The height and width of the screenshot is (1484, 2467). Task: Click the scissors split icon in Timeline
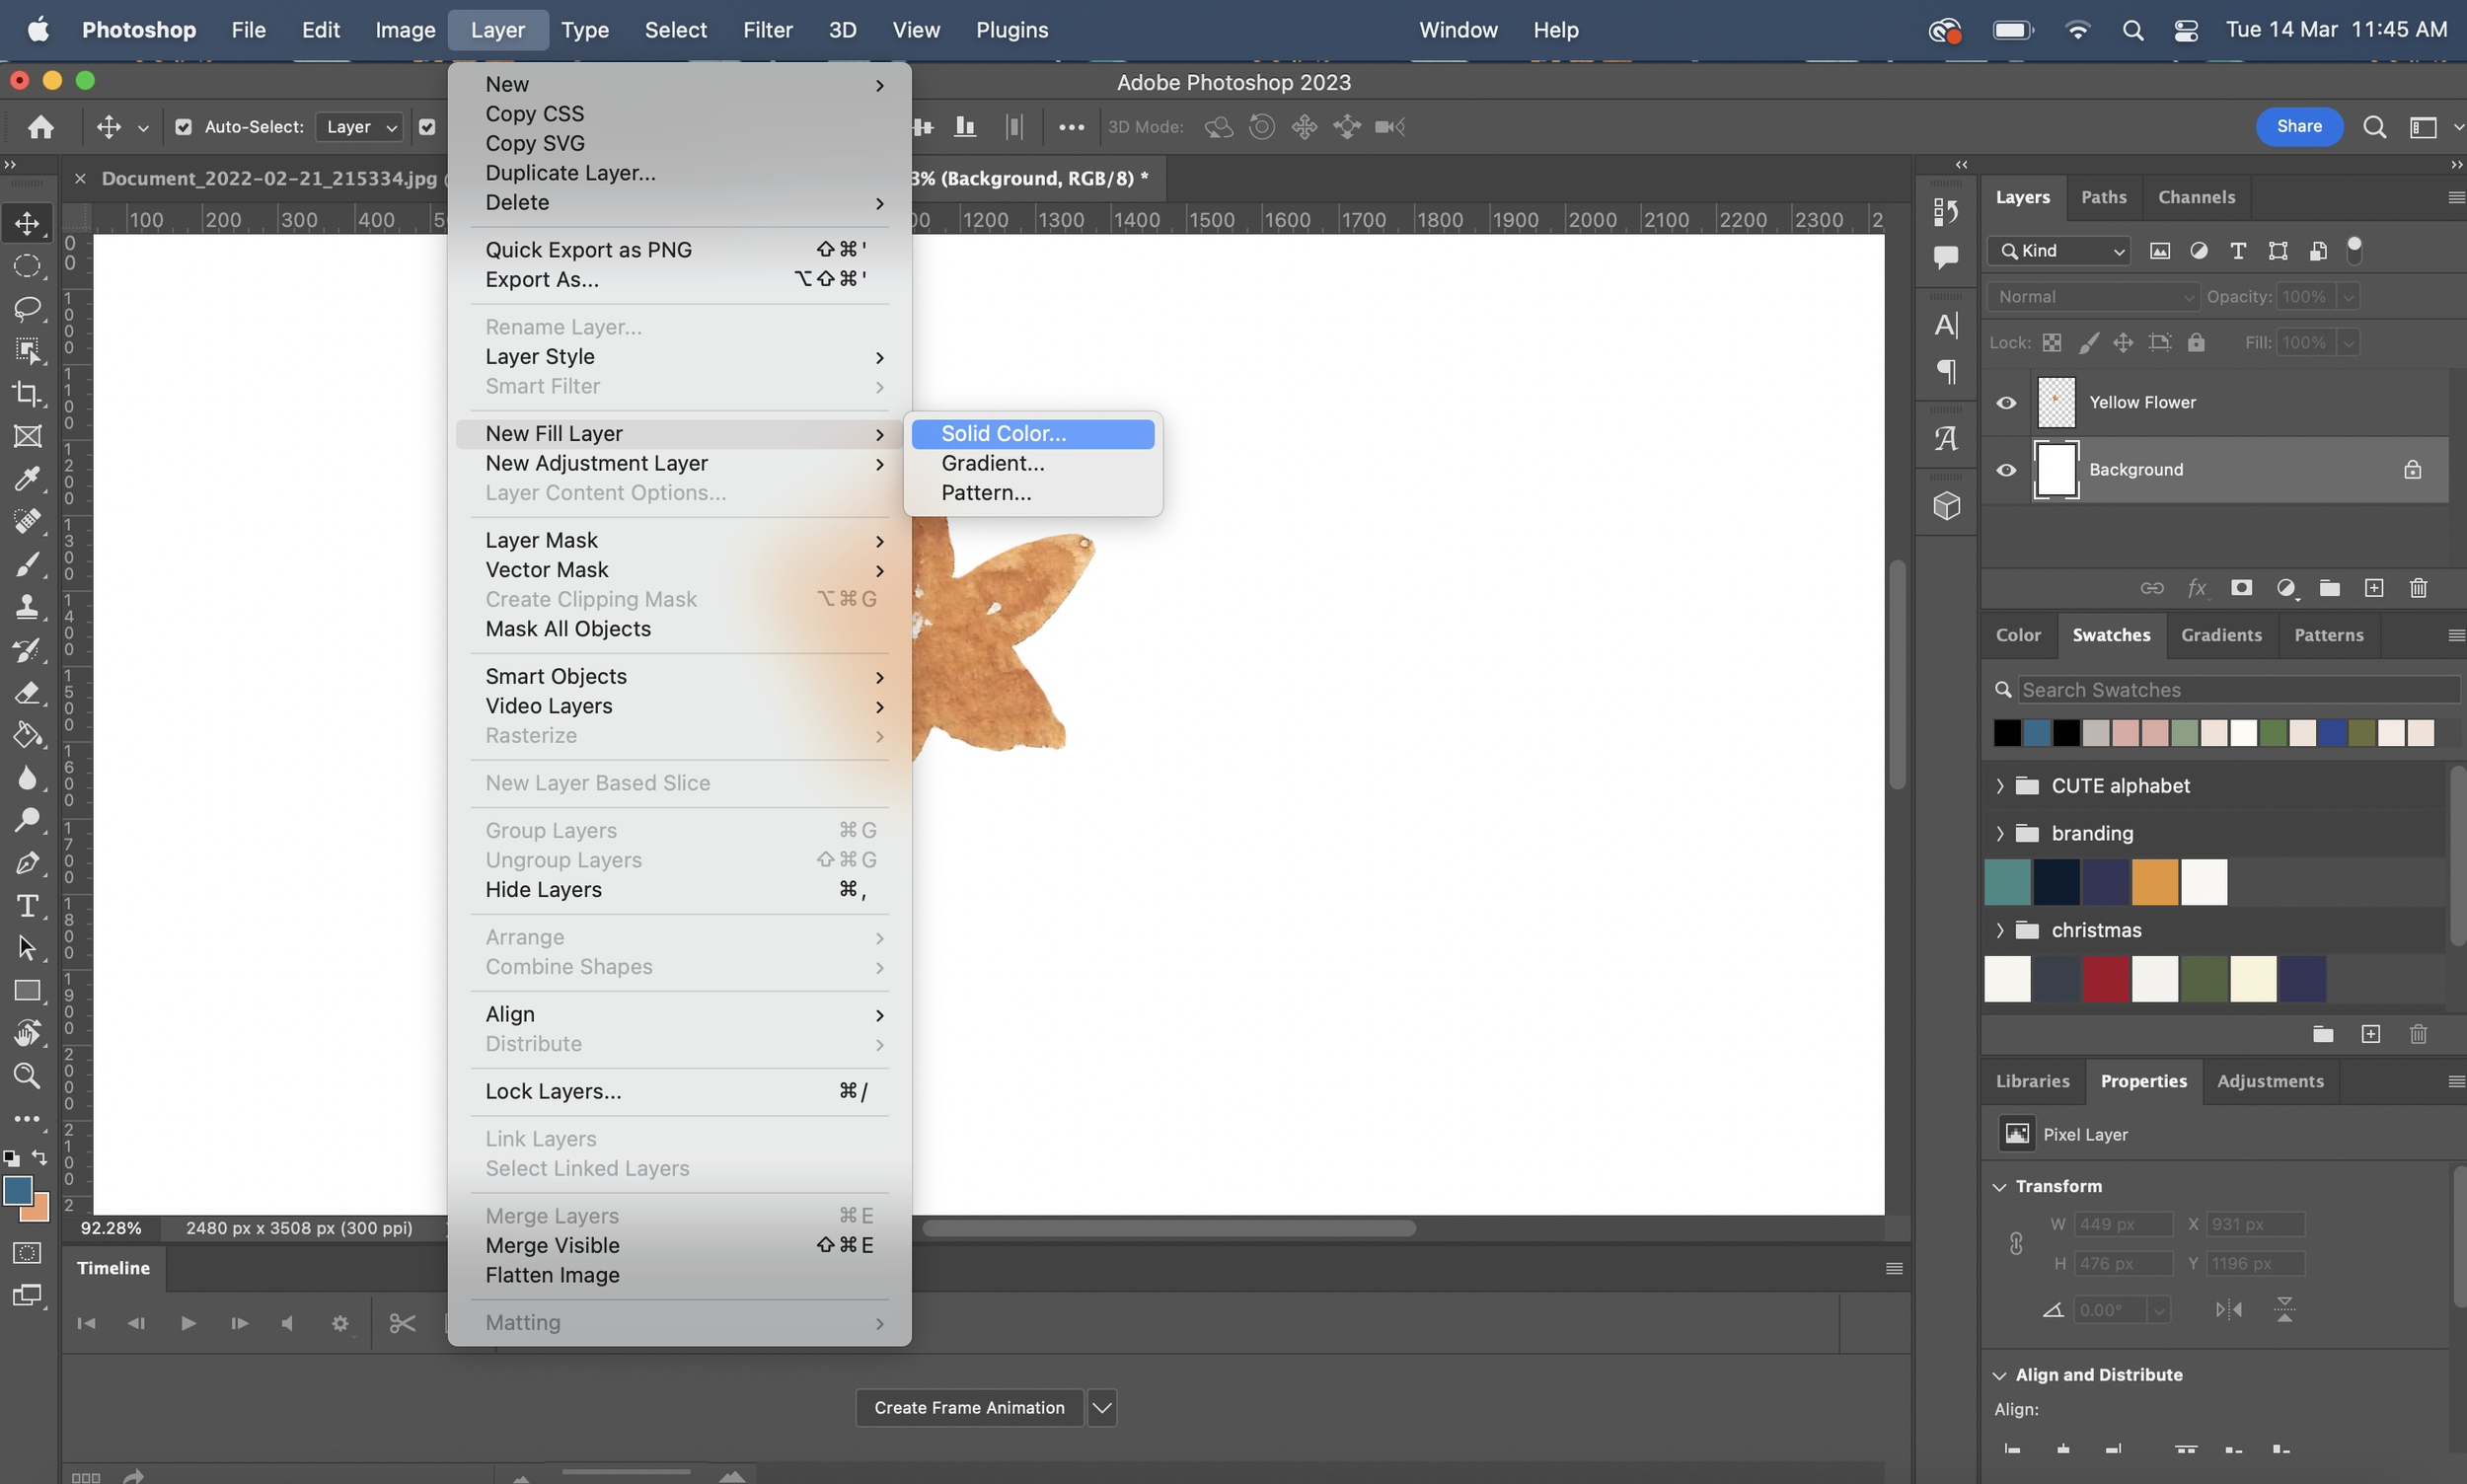click(402, 1324)
